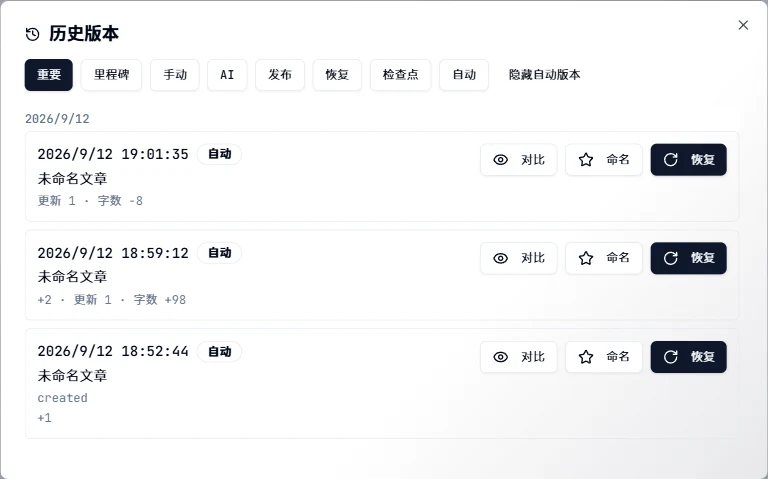Click the history clock icon beside 历史版本
Screen dimensions: 768x479
point(32,34)
